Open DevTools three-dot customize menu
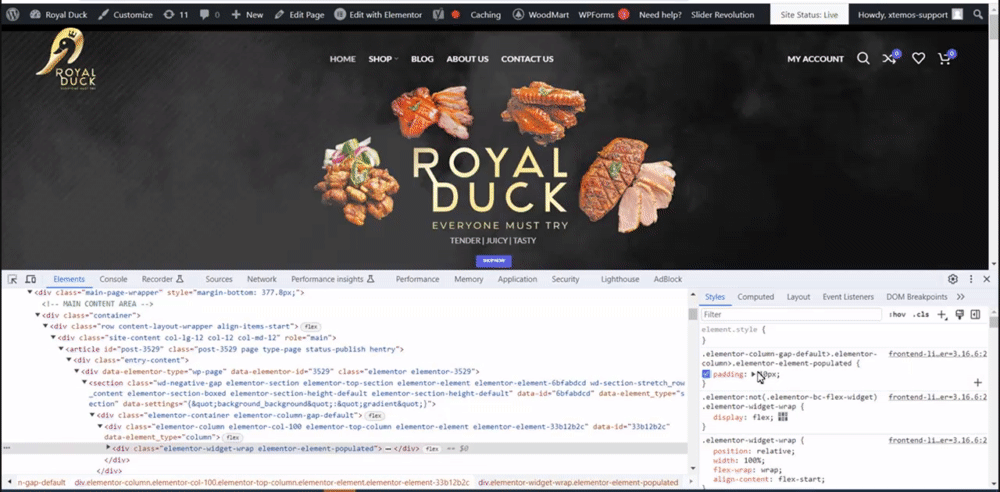 point(971,279)
